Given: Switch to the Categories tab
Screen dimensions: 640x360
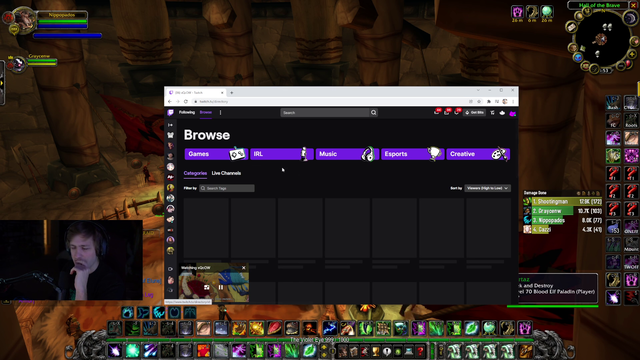Looking at the screenshot, I should [195, 173].
